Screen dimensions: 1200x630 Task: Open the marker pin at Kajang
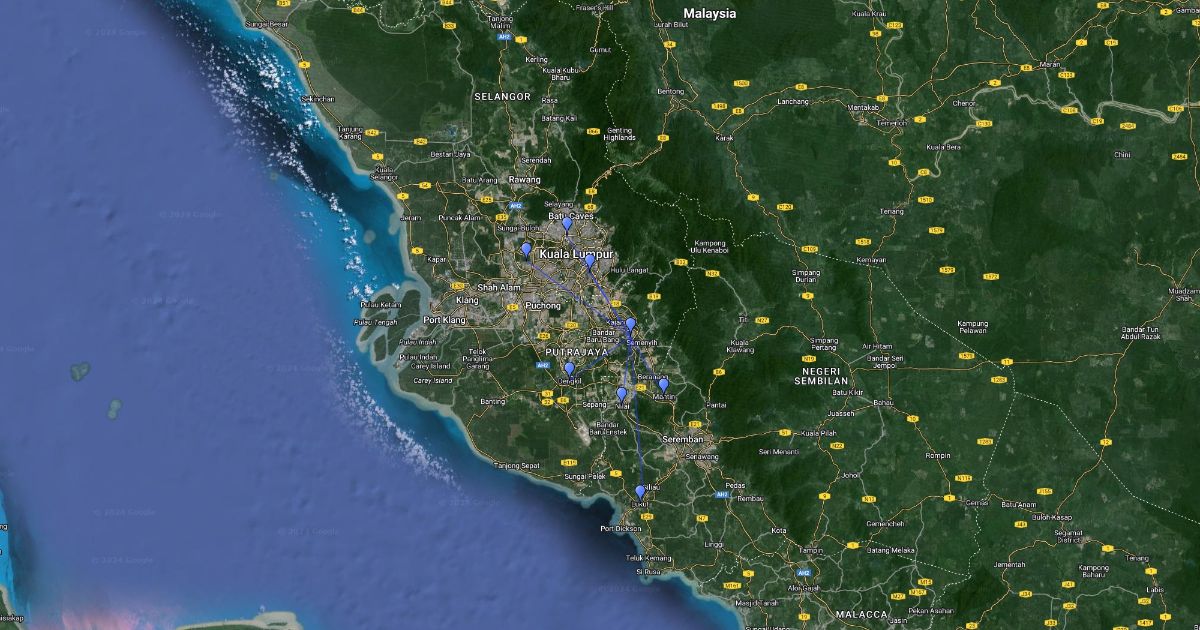(x=631, y=325)
